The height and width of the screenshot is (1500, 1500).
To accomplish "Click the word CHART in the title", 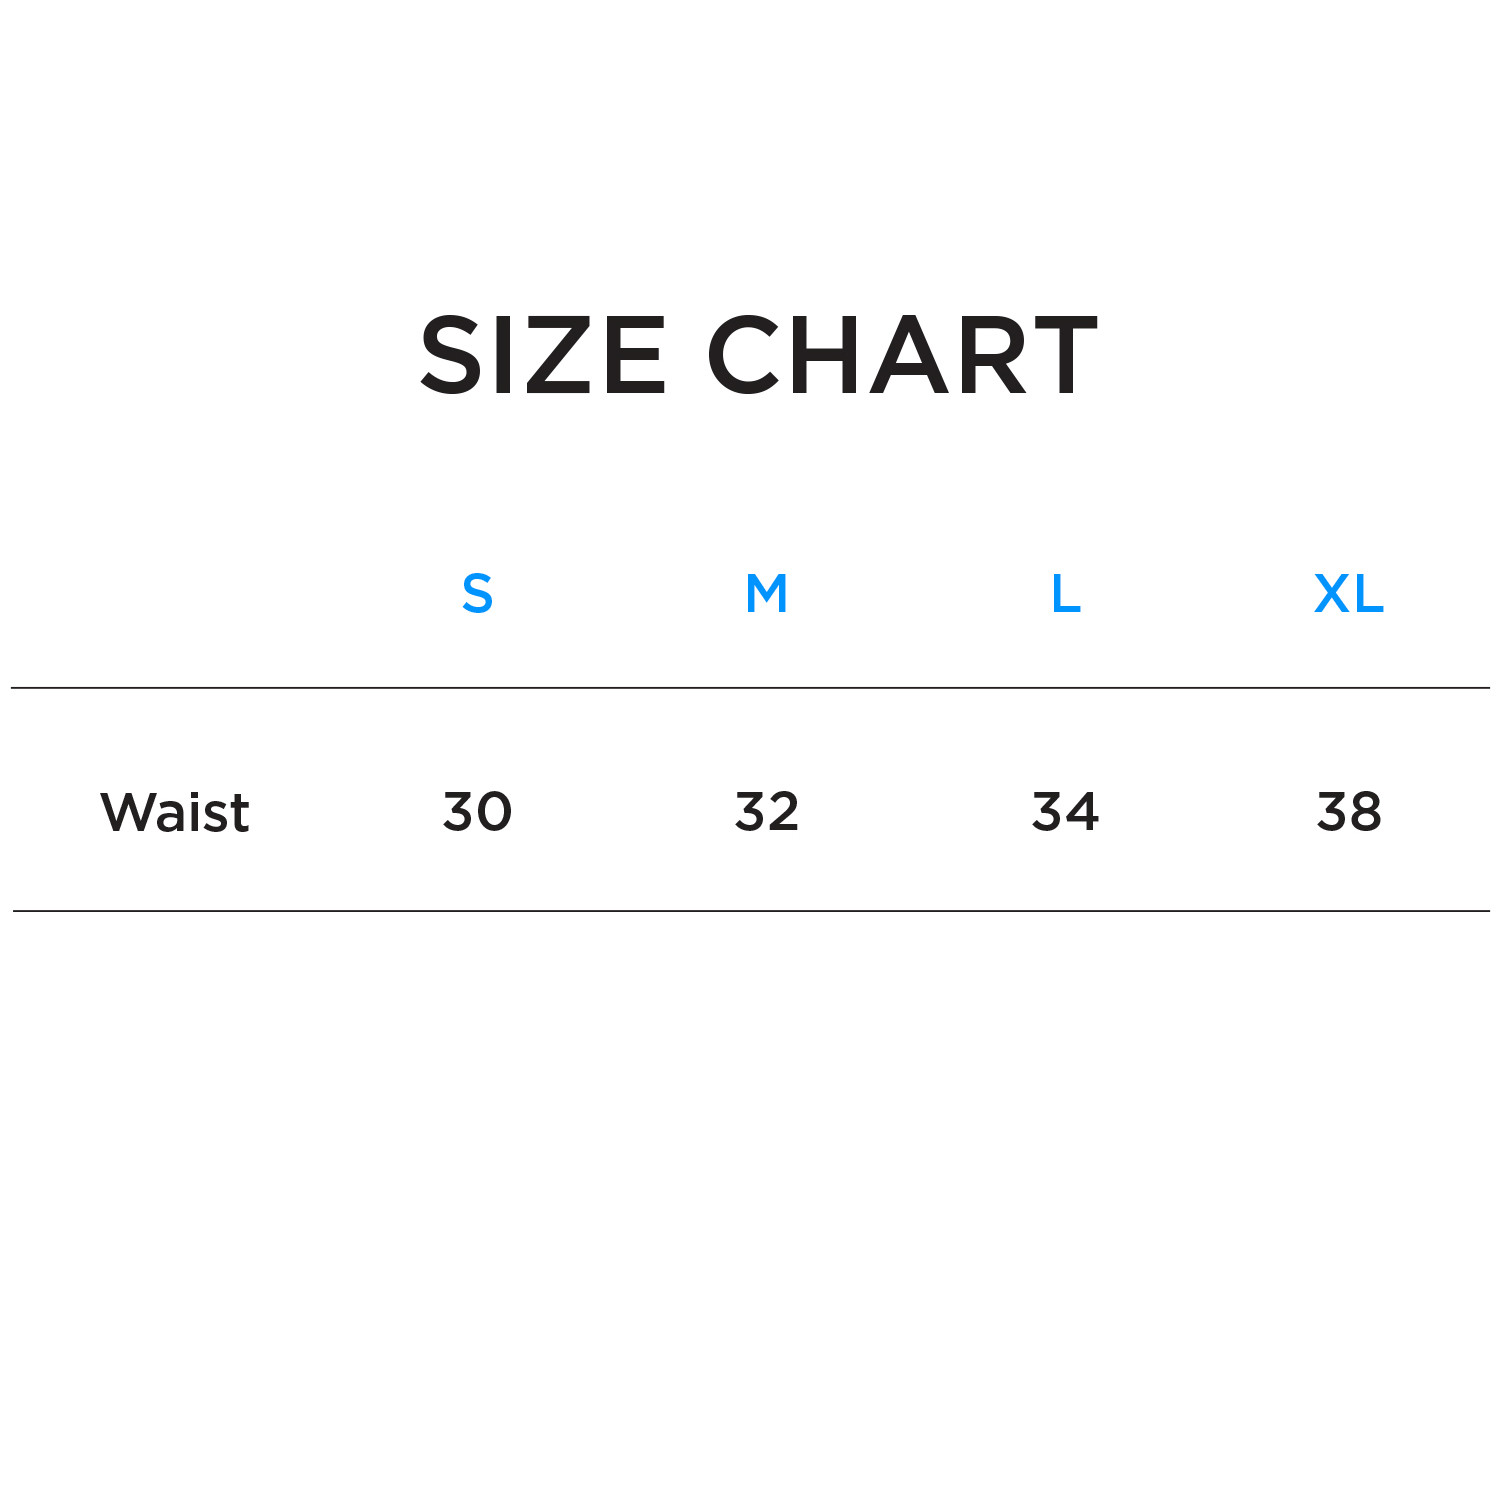I will pos(902,355).
